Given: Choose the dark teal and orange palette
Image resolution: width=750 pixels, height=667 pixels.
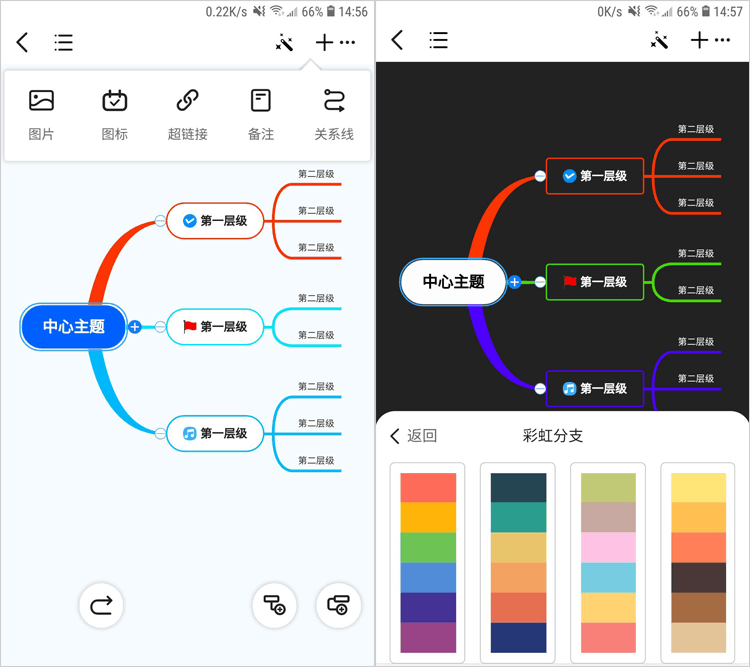Looking at the screenshot, I should click(518, 562).
